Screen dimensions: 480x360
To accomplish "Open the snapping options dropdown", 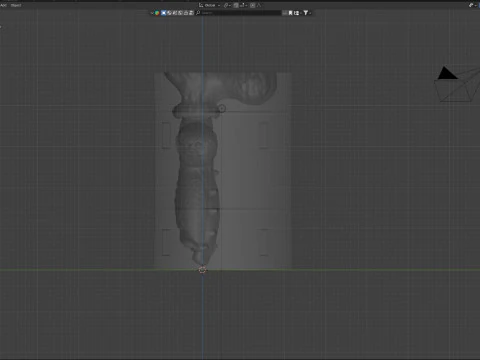I will [x=243, y=5].
